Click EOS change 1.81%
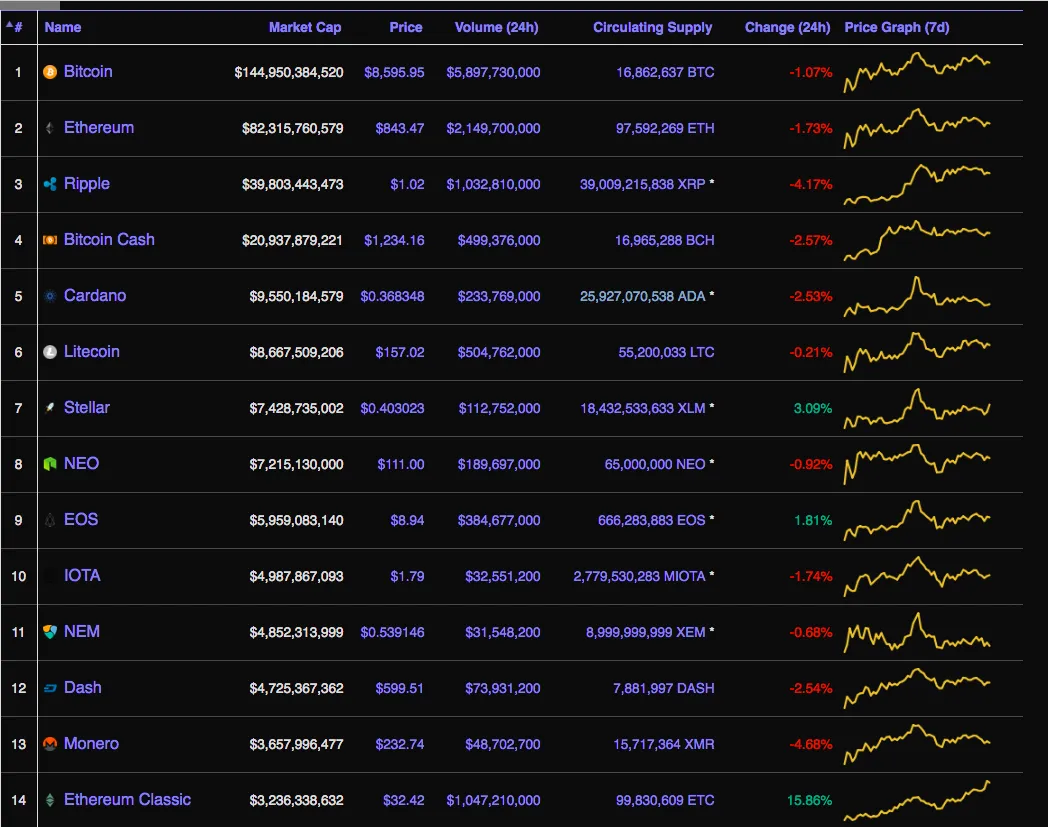This screenshot has height=827, width=1048. click(813, 520)
